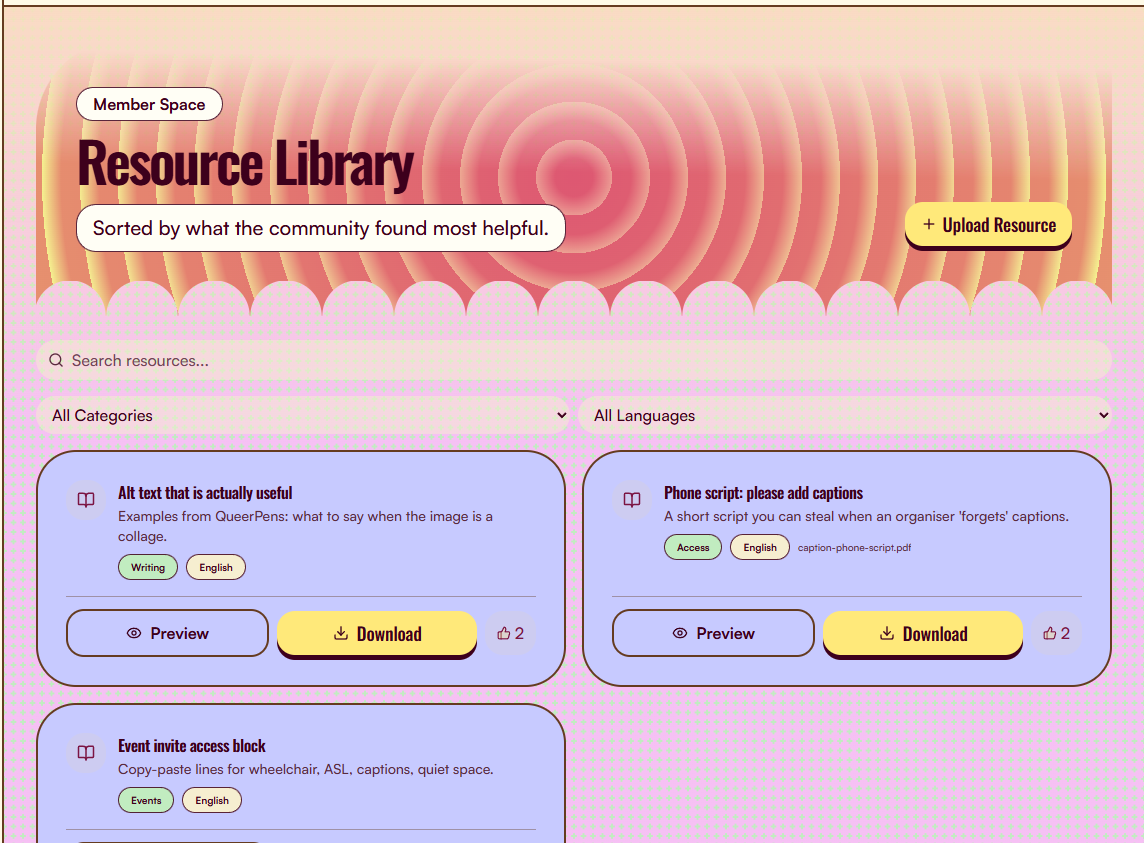Select the English tag on Event invite card
Image resolution: width=1147 pixels, height=843 pixels.
[x=212, y=801]
